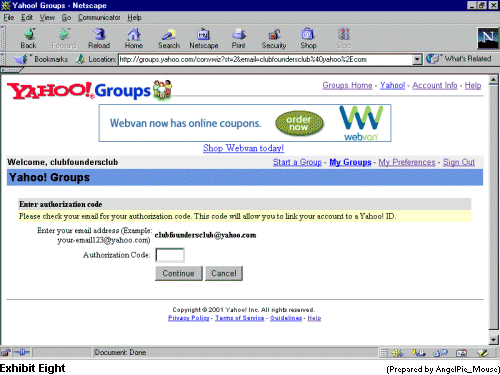The height and width of the screenshot is (375, 500).
Task: Open the Security toolbar icon
Action: point(274,38)
